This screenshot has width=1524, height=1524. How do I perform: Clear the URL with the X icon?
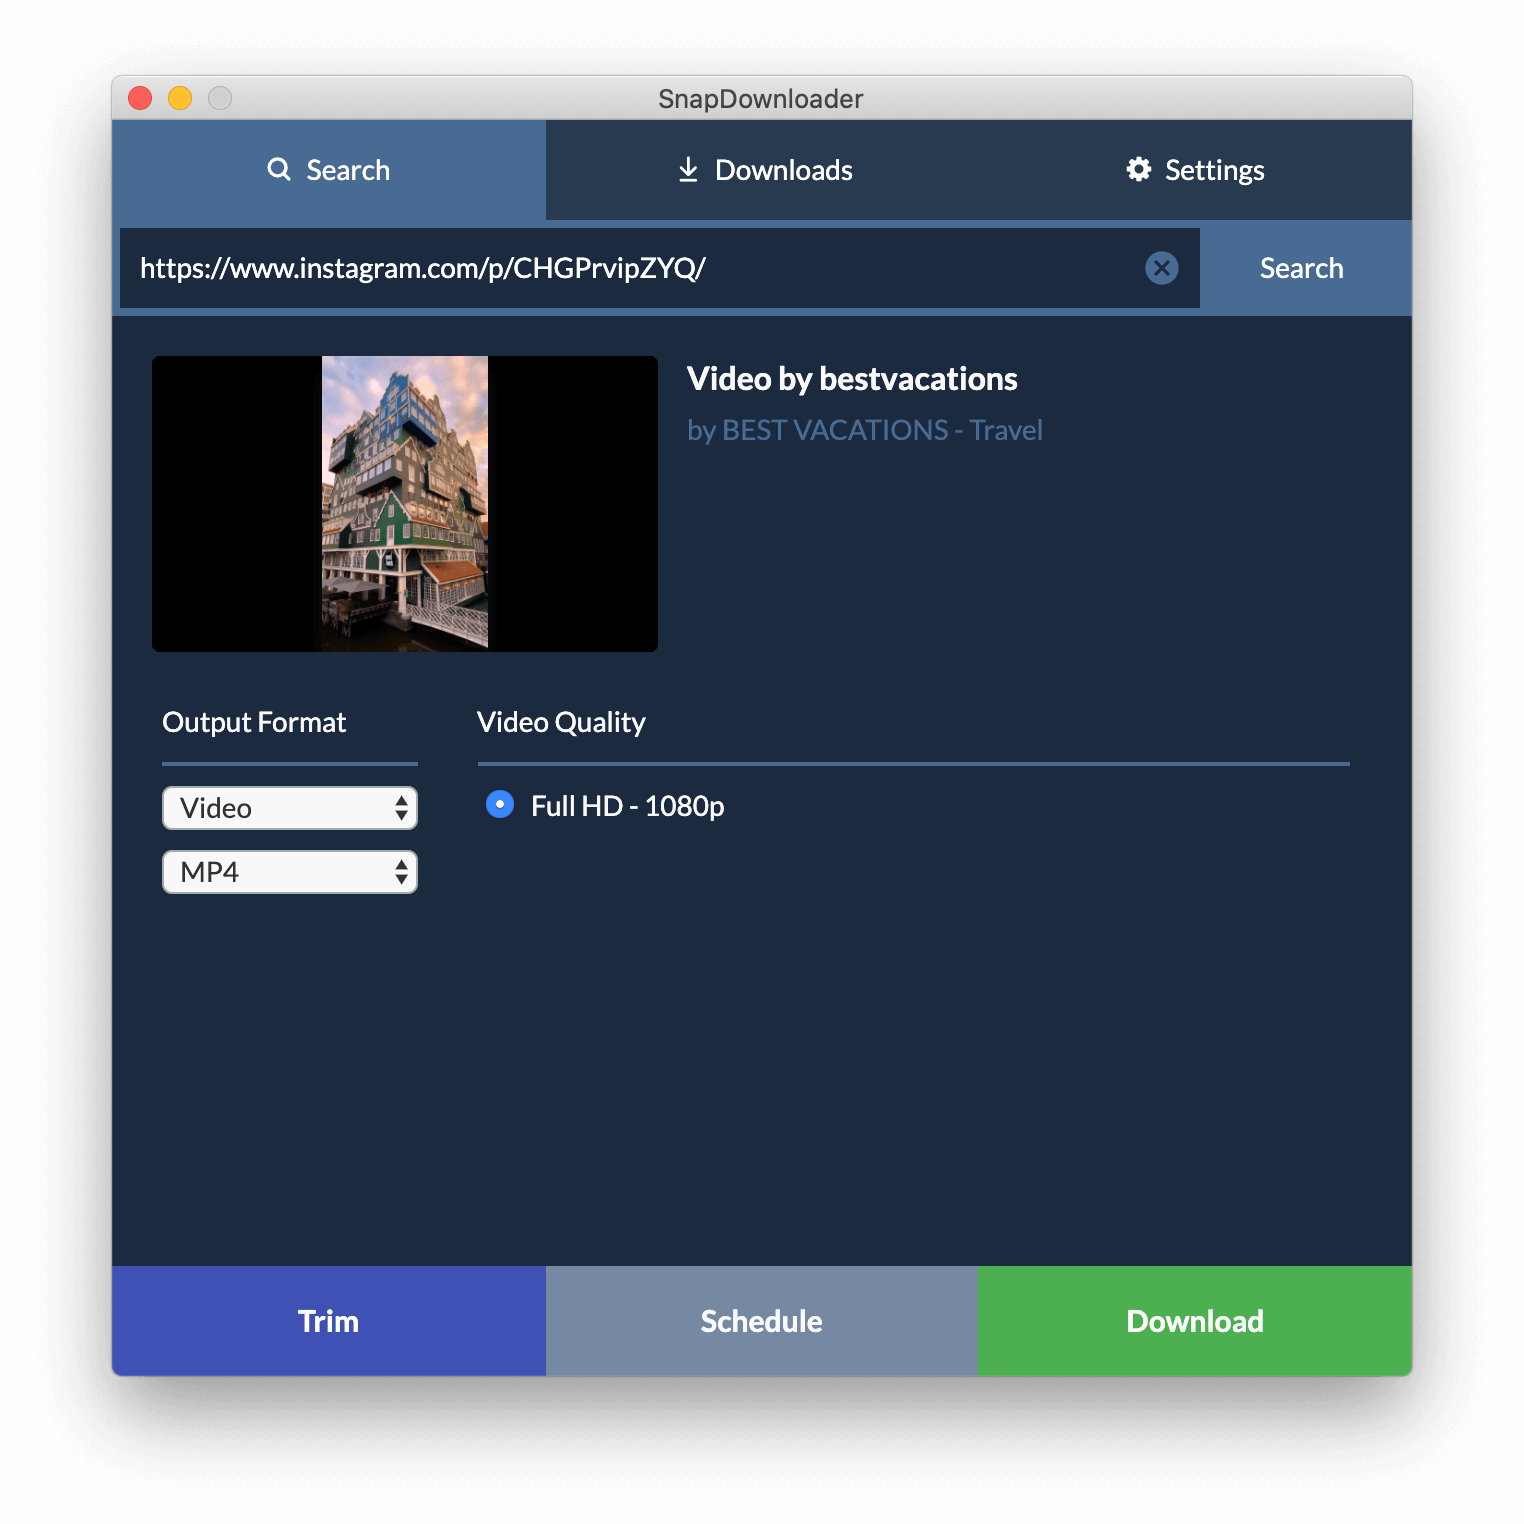pos(1161,268)
